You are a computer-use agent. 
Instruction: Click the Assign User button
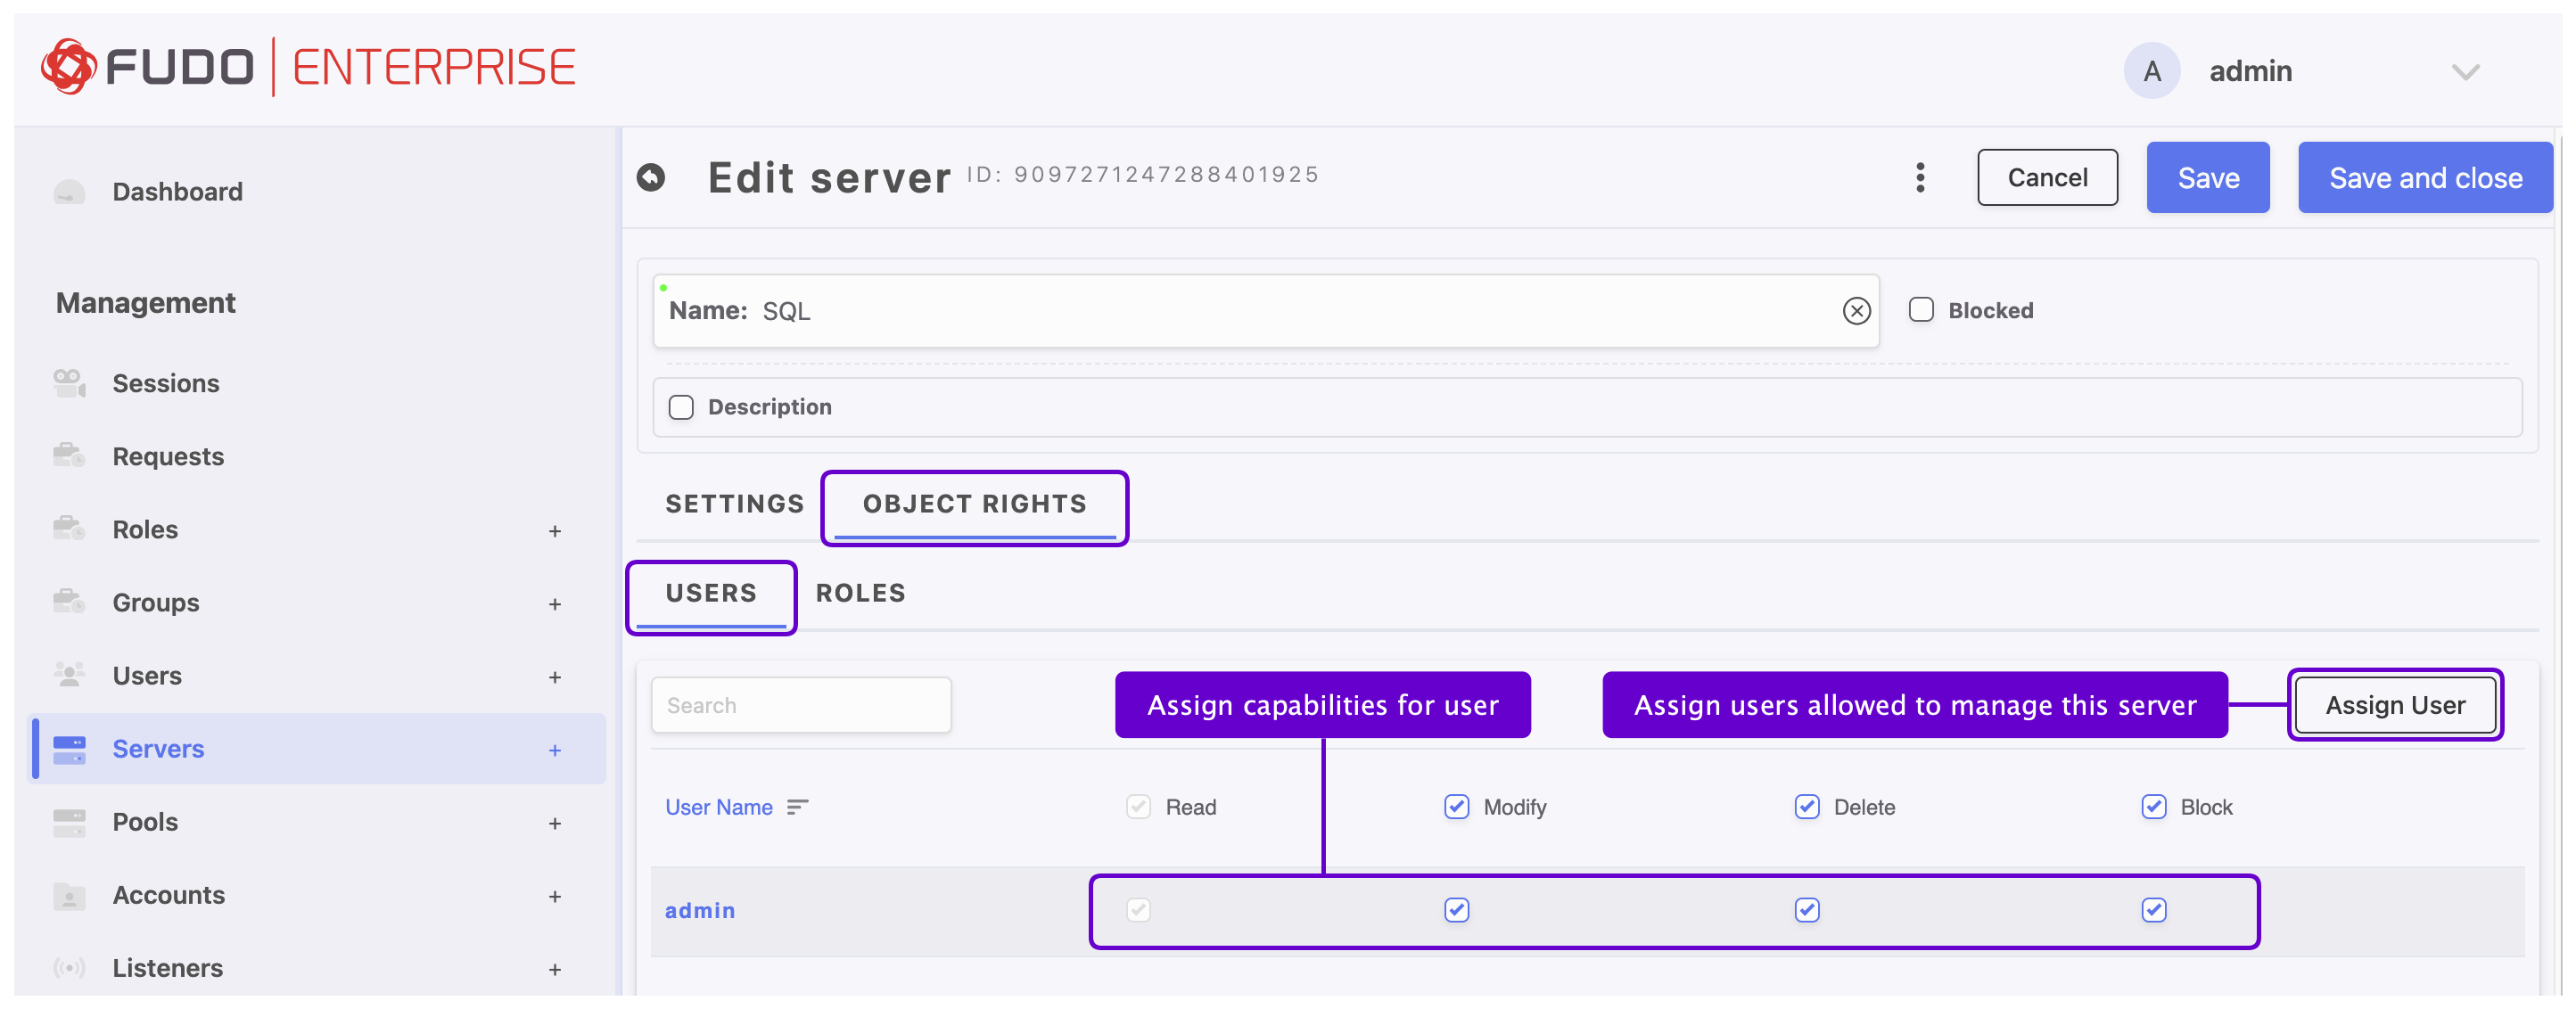2394,704
